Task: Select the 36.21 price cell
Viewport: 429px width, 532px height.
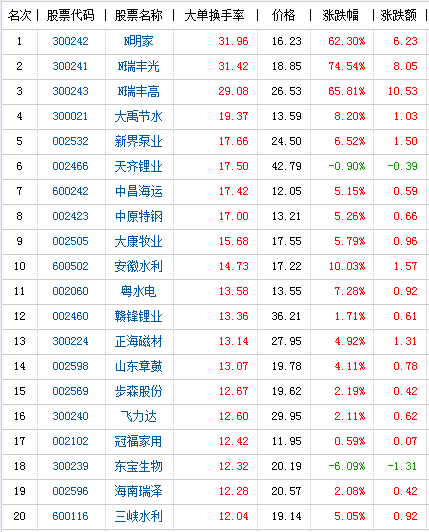Action: [286, 316]
